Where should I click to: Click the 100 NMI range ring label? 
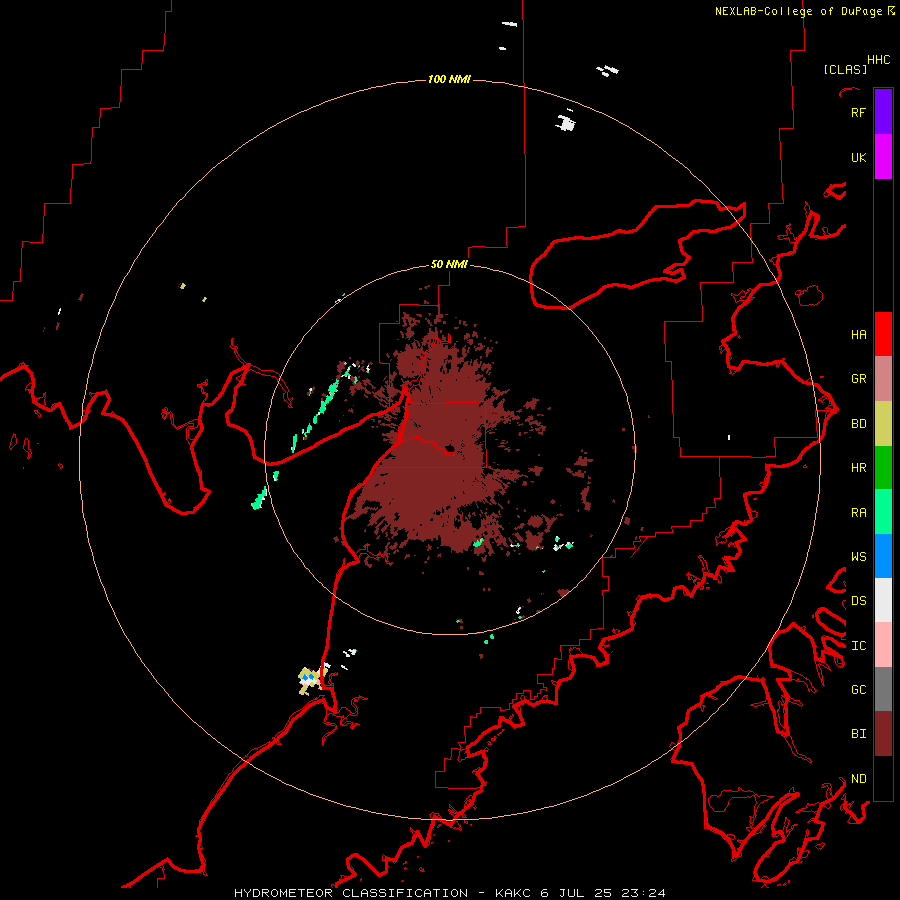[x=449, y=79]
